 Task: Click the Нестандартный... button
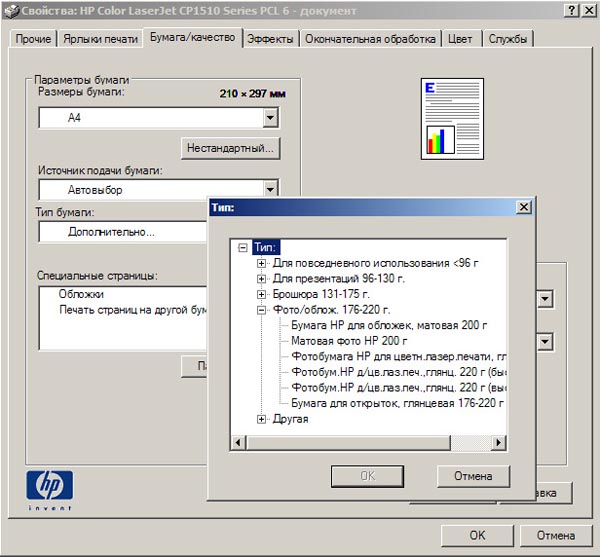(x=230, y=148)
